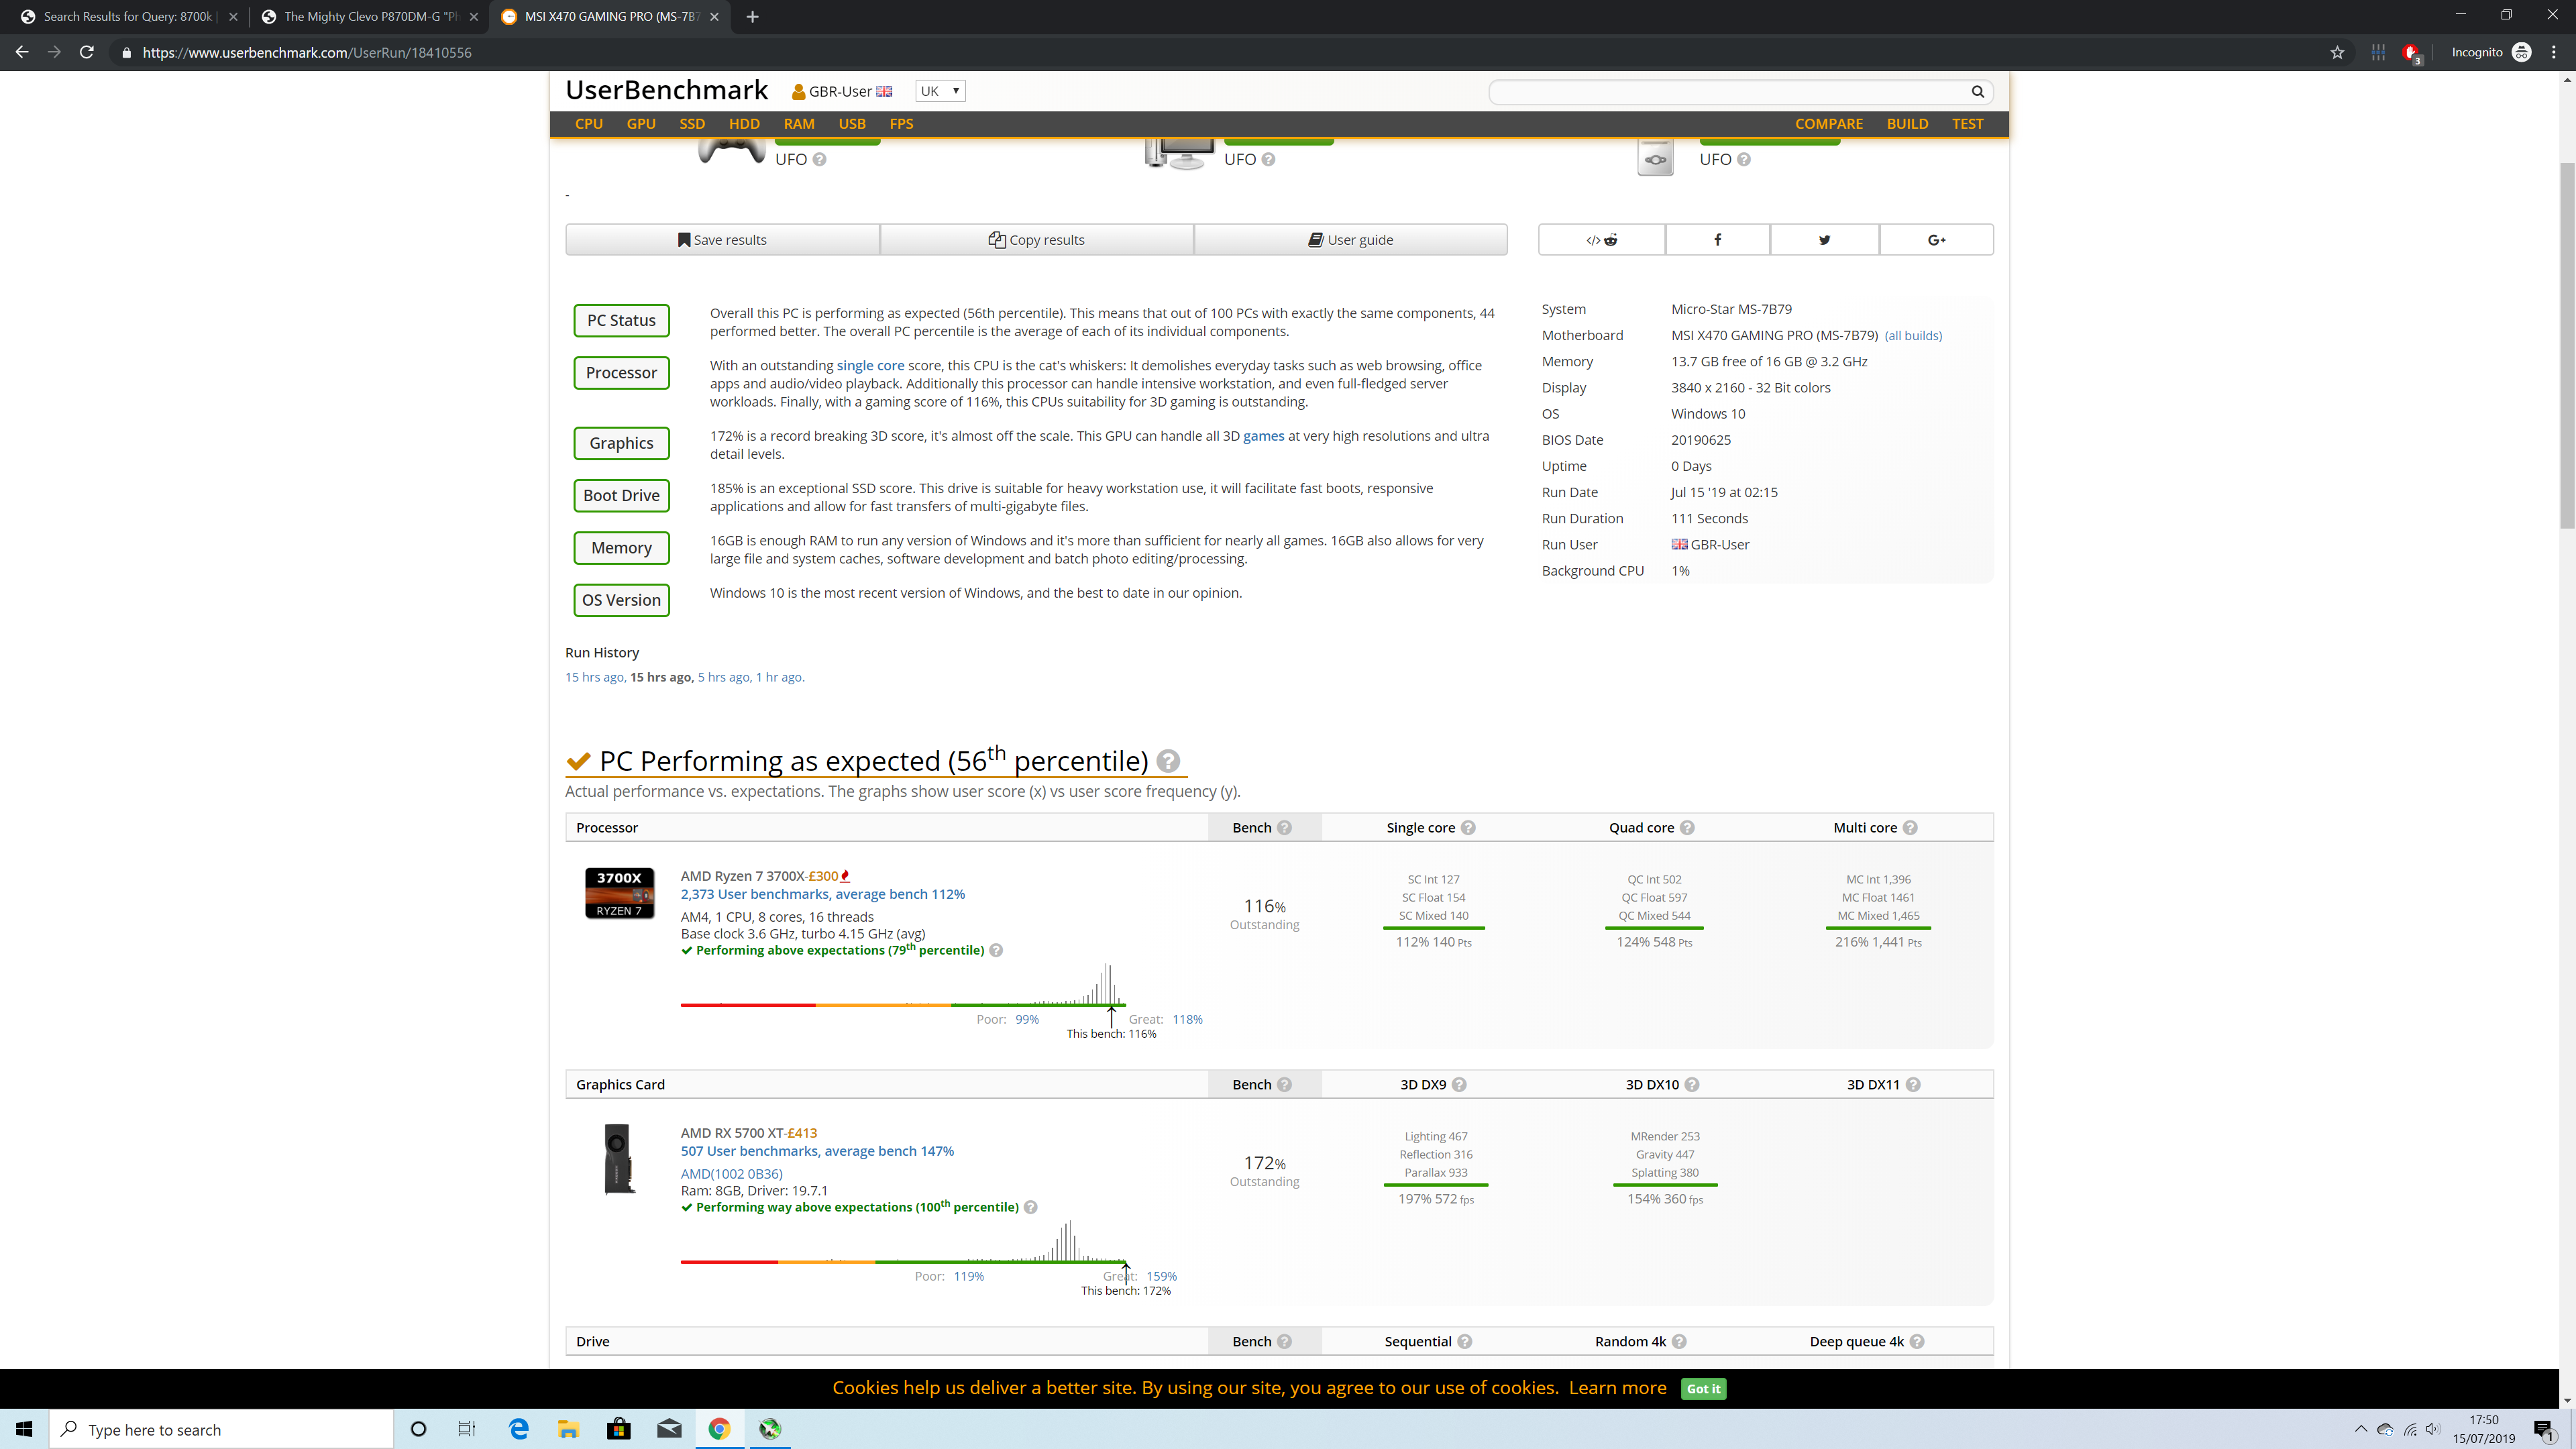Screen dimensions: 2576x1449
Task: Open help icon next to Multi core
Action: point(1910,828)
